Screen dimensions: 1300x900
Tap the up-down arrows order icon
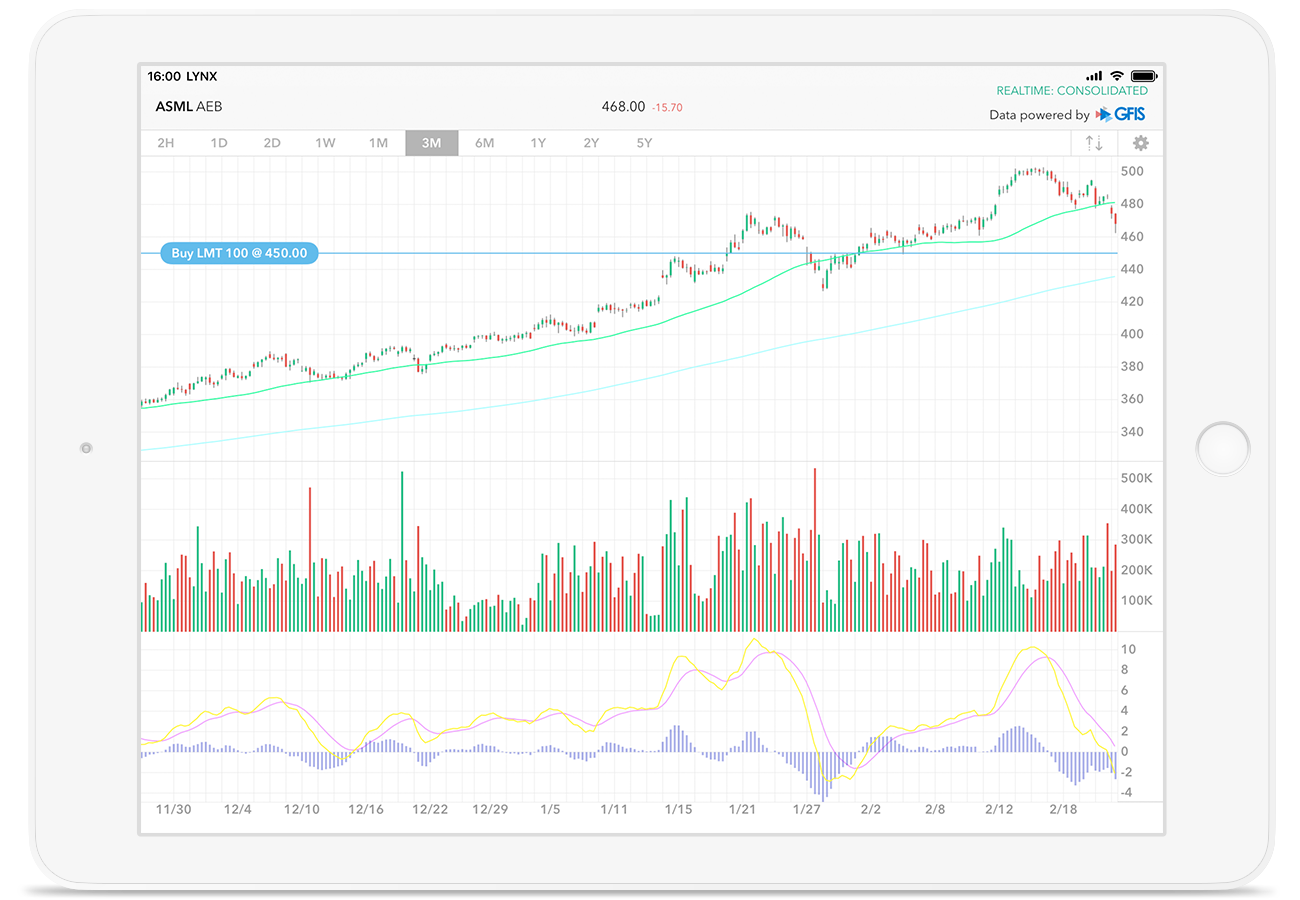click(1095, 143)
